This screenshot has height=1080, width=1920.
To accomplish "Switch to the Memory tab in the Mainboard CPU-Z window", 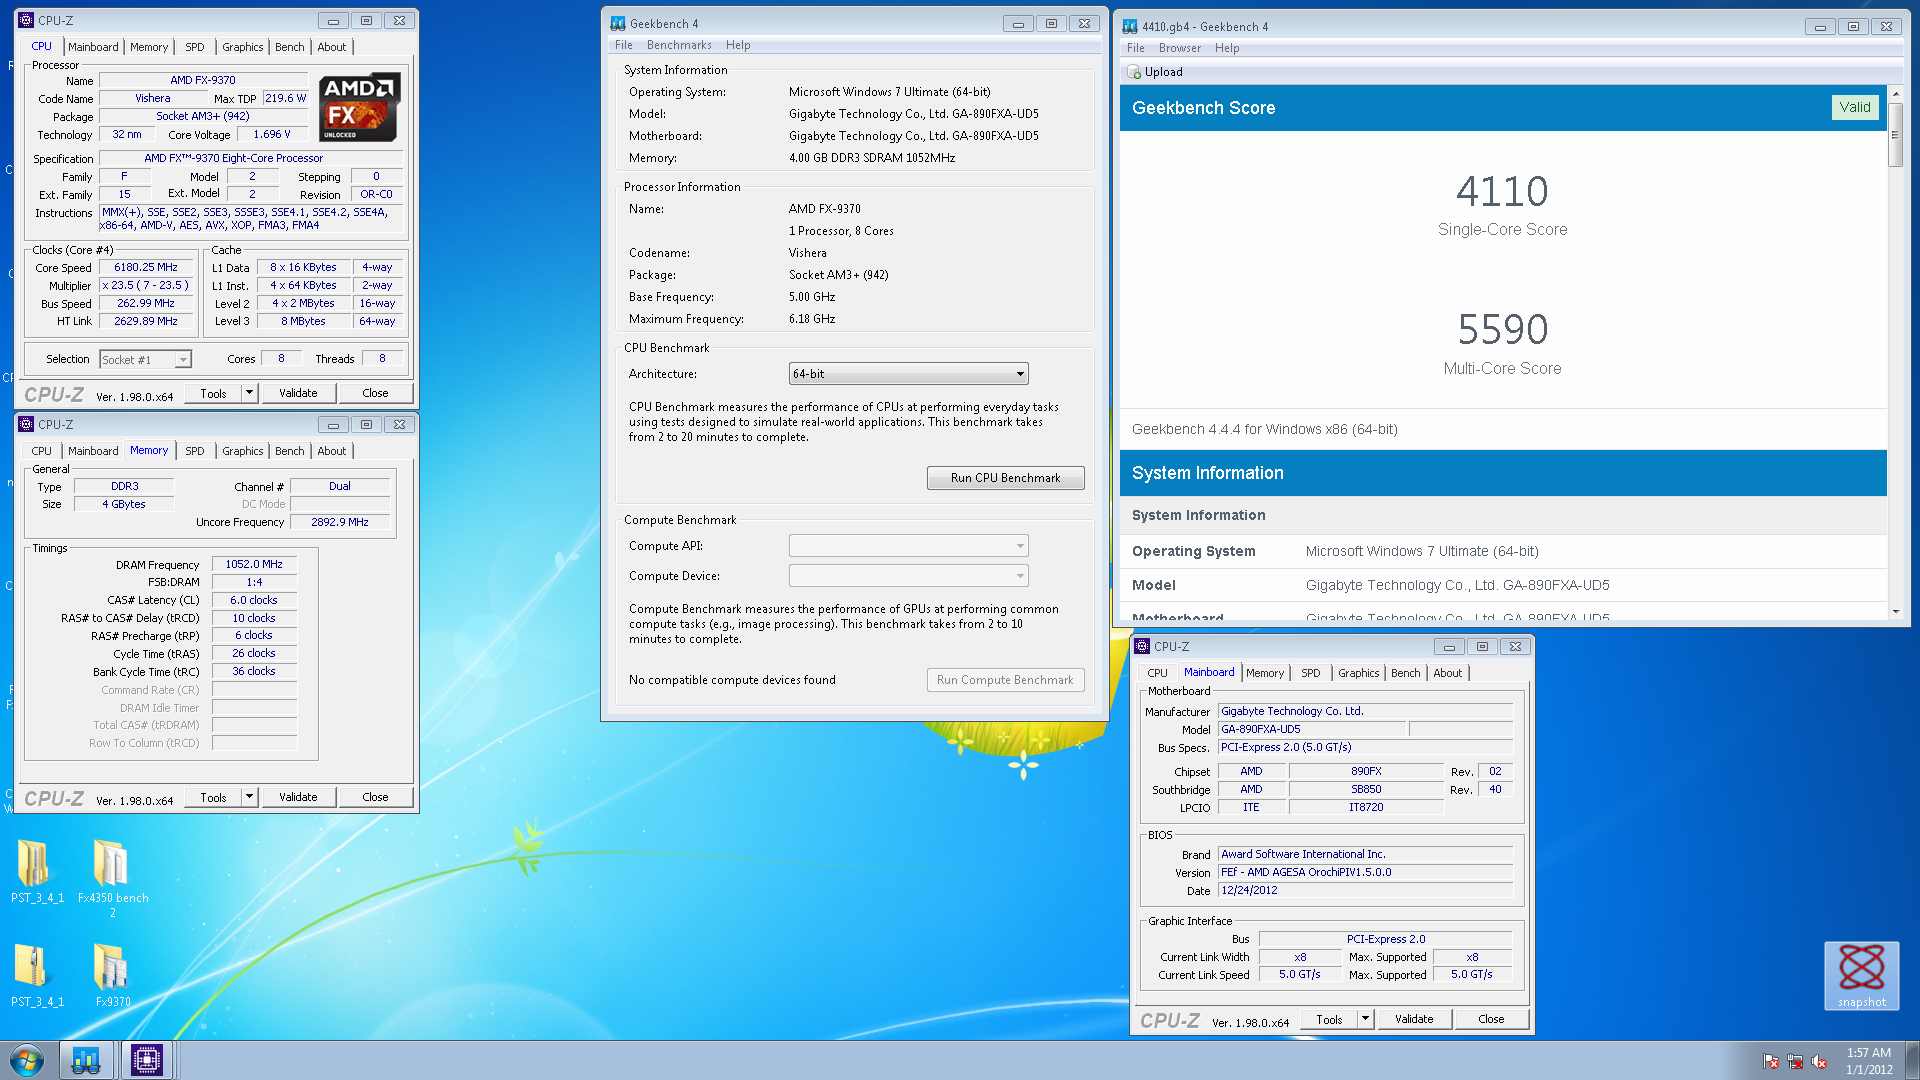I will pos(1264,673).
